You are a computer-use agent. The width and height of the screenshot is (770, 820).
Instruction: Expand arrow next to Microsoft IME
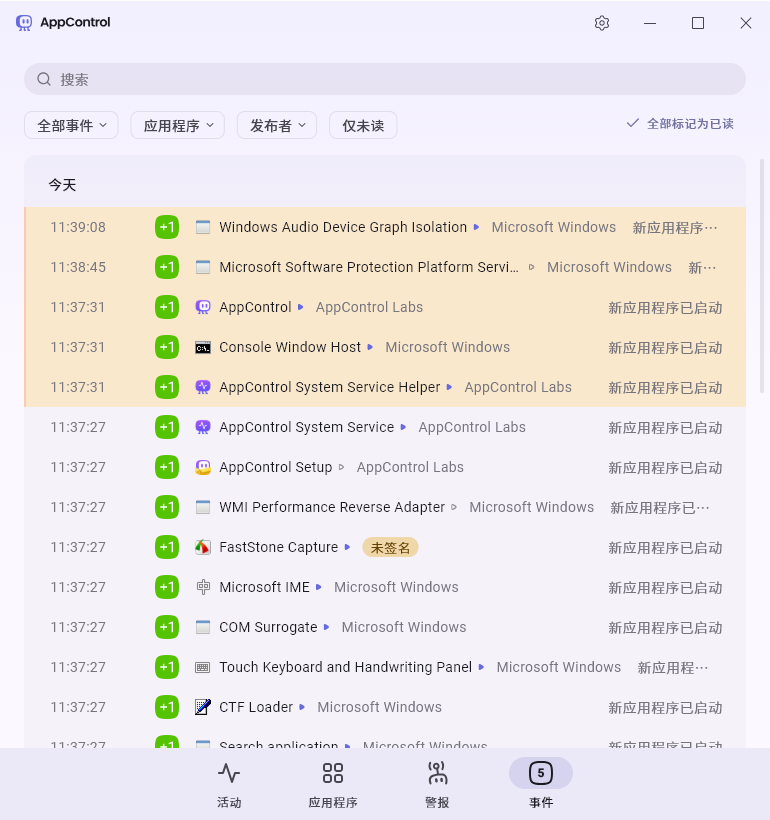coord(319,587)
